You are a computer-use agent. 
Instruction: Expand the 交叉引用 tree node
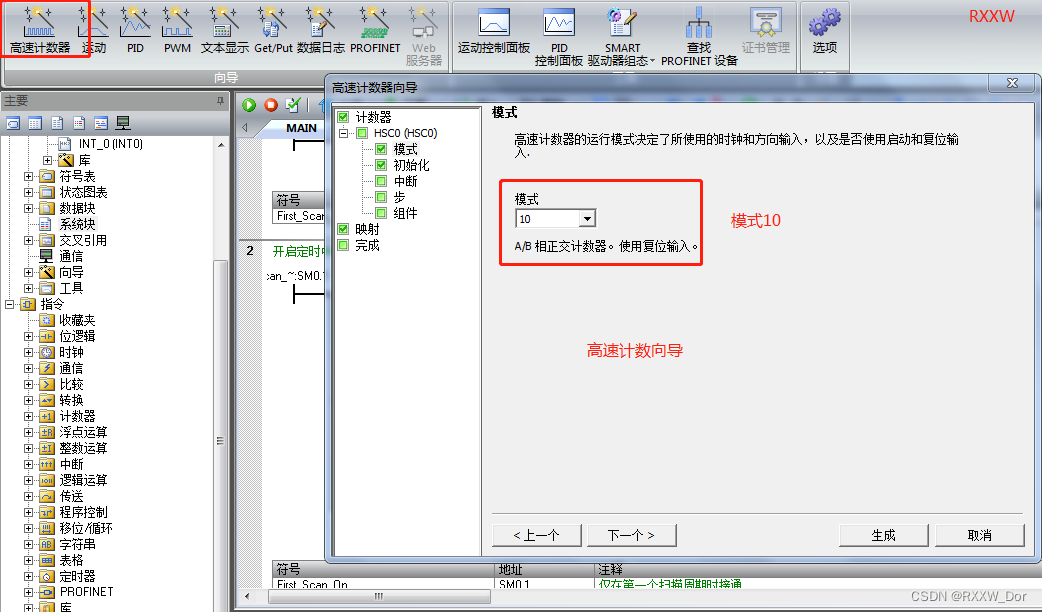pyautogui.click(x=28, y=240)
